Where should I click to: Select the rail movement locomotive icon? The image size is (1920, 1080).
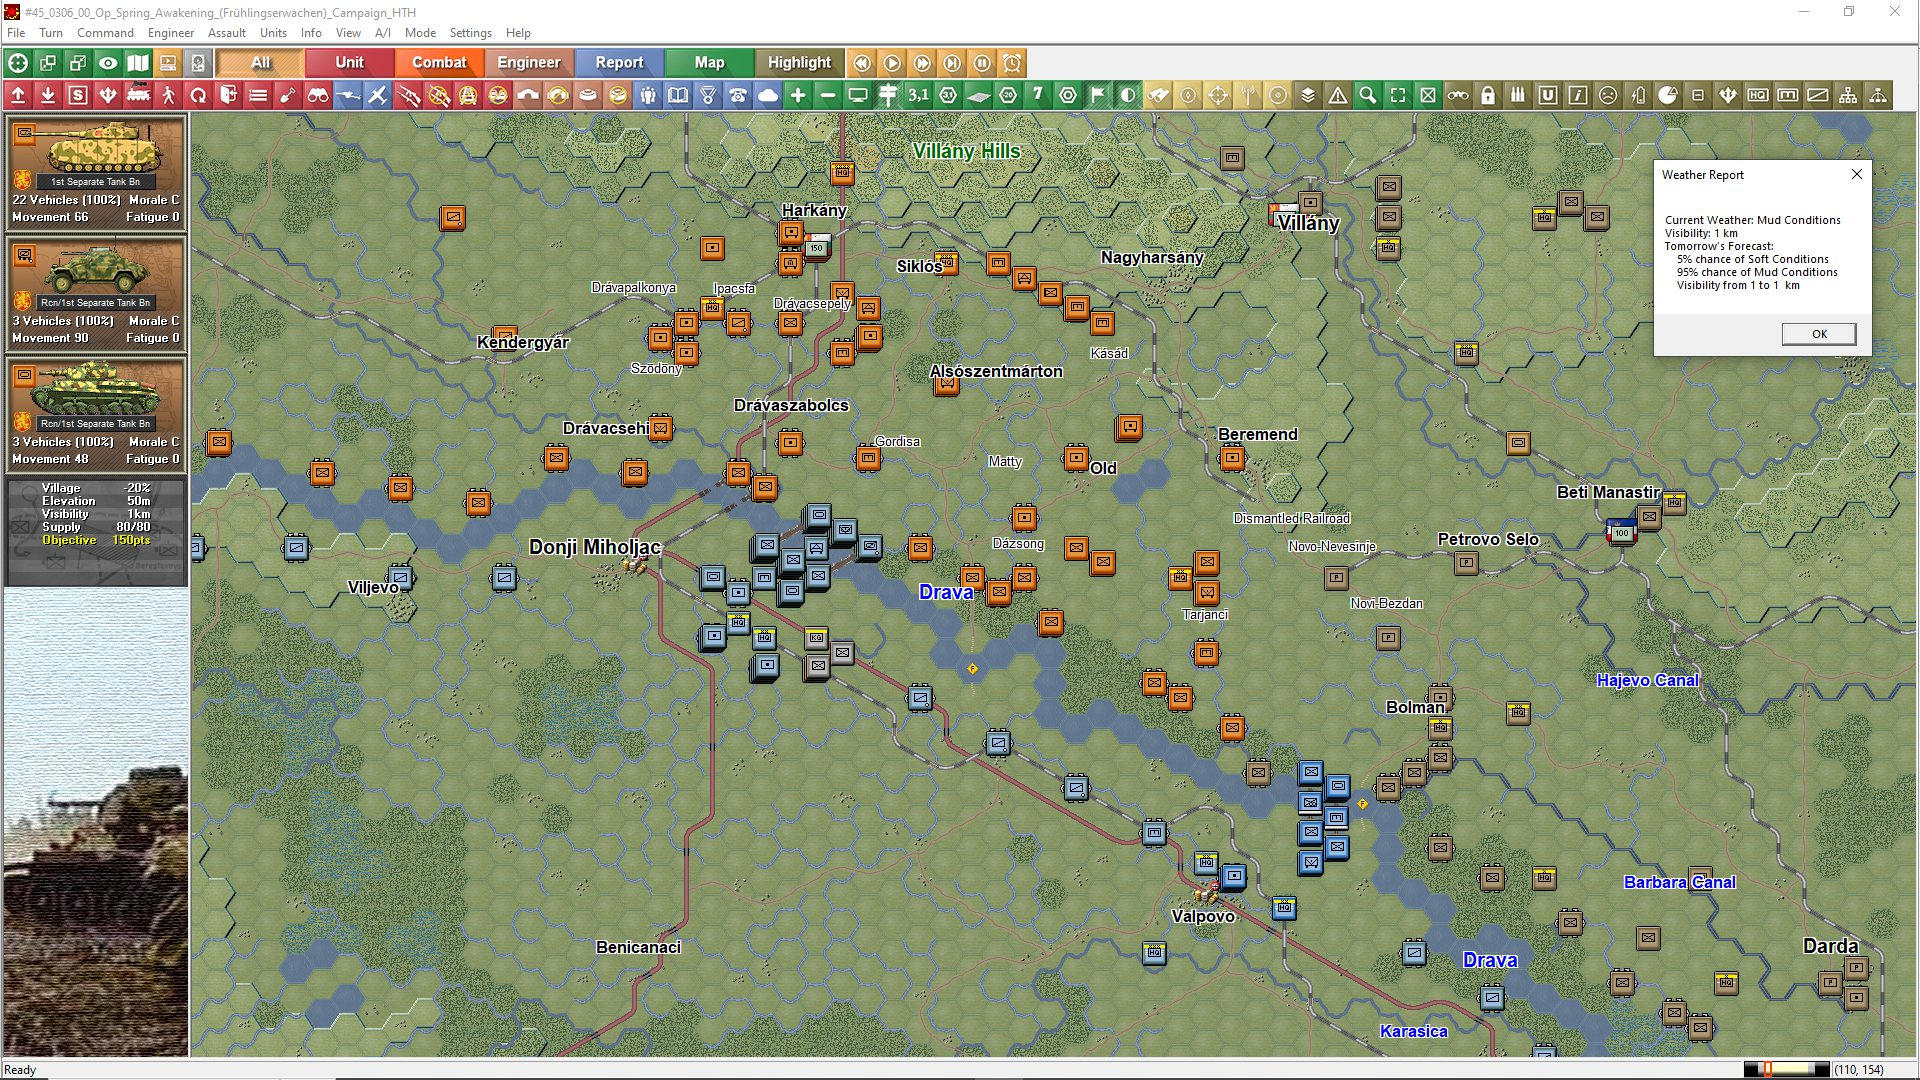pos(138,95)
